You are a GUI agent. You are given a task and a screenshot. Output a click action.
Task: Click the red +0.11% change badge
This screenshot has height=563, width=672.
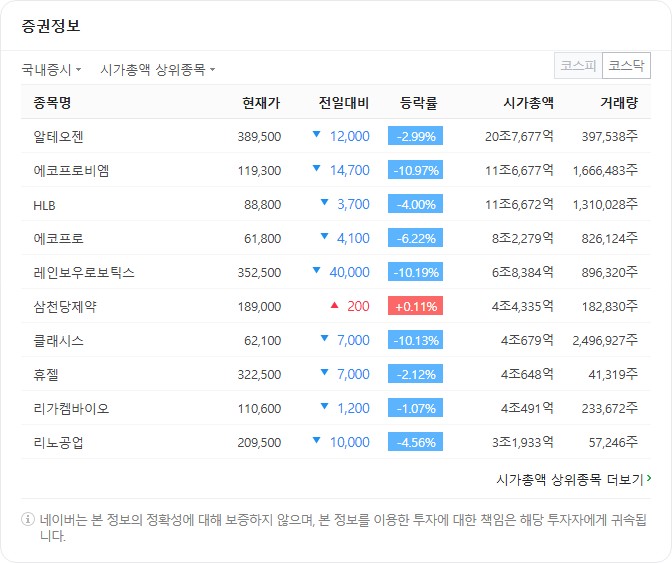pos(415,306)
